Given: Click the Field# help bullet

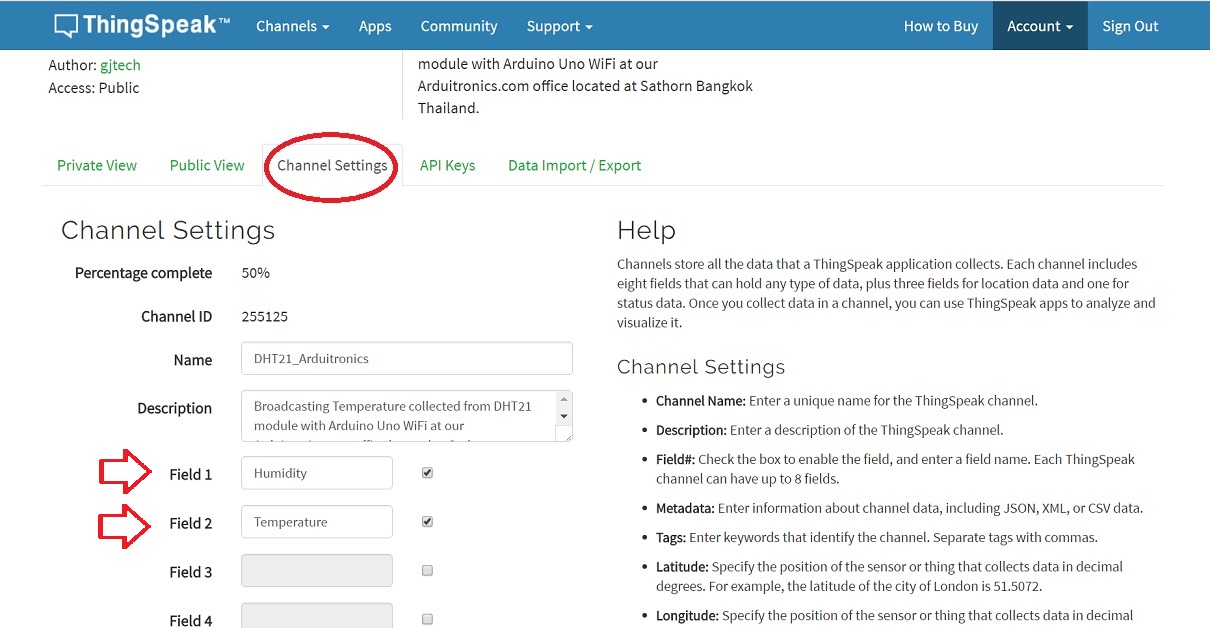Looking at the screenshot, I should point(895,469).
